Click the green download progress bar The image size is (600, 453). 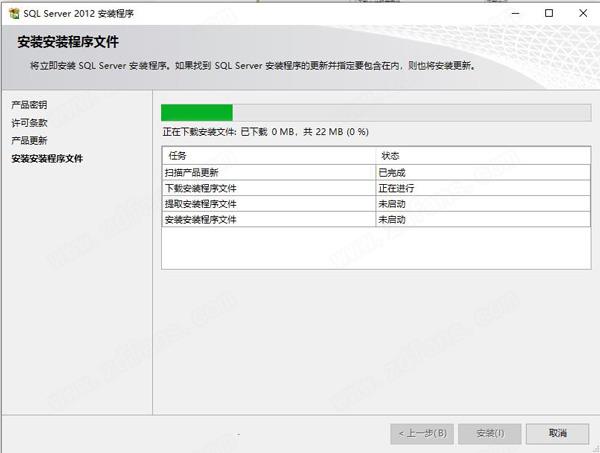376,113
